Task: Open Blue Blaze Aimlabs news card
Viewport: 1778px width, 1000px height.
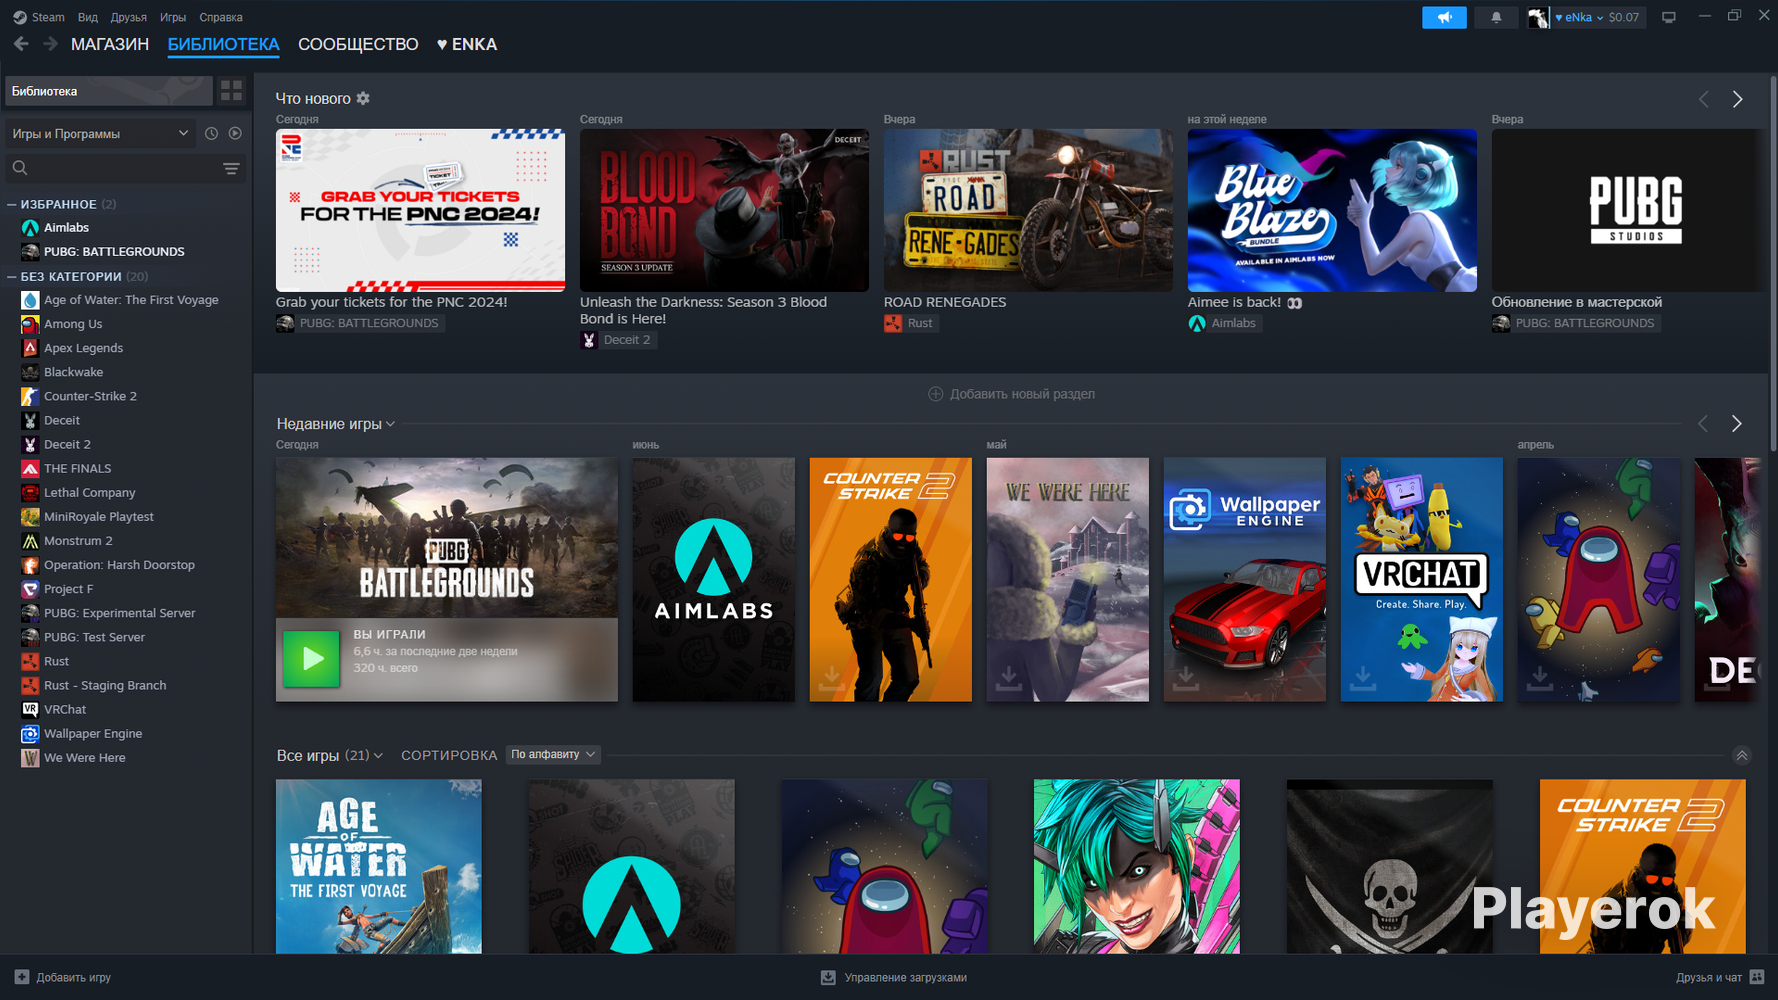Action: [x=1332, y=210]
